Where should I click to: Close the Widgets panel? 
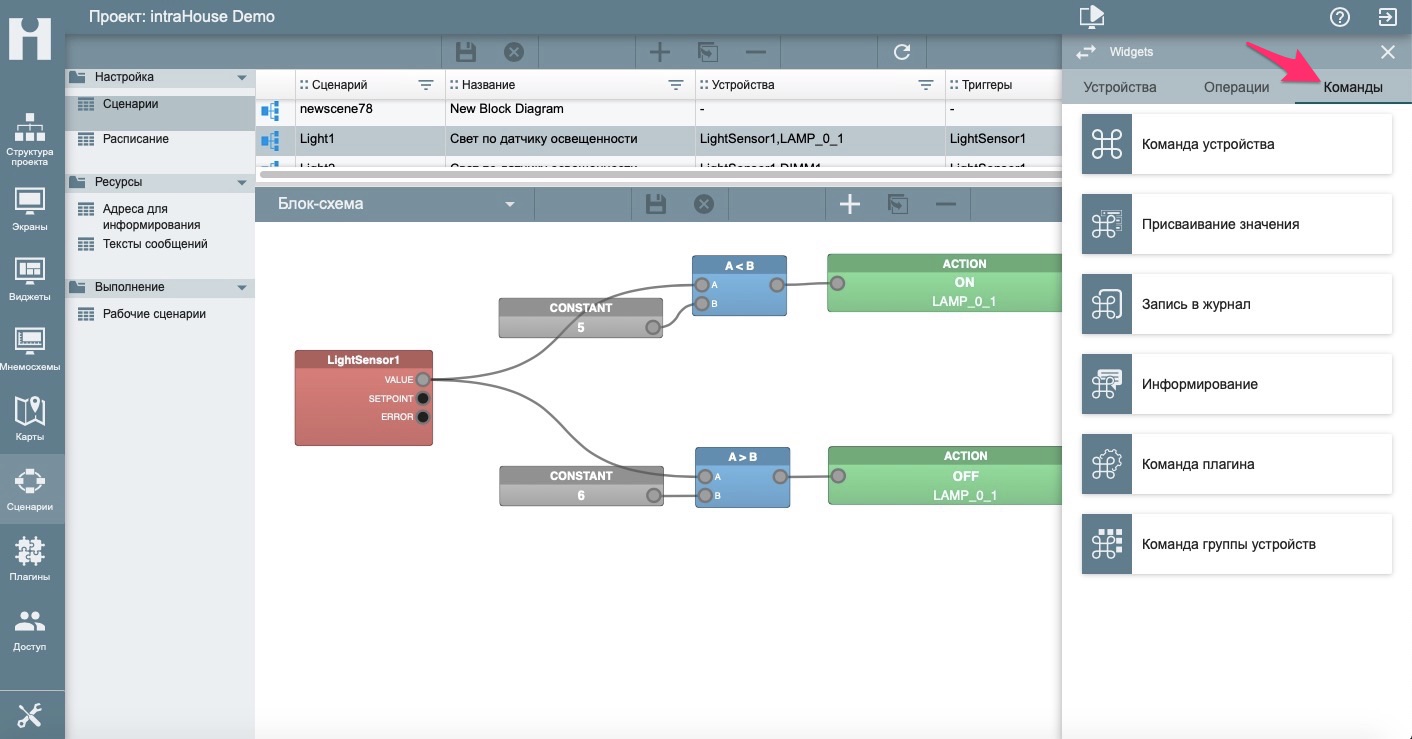pos(1387,52)
